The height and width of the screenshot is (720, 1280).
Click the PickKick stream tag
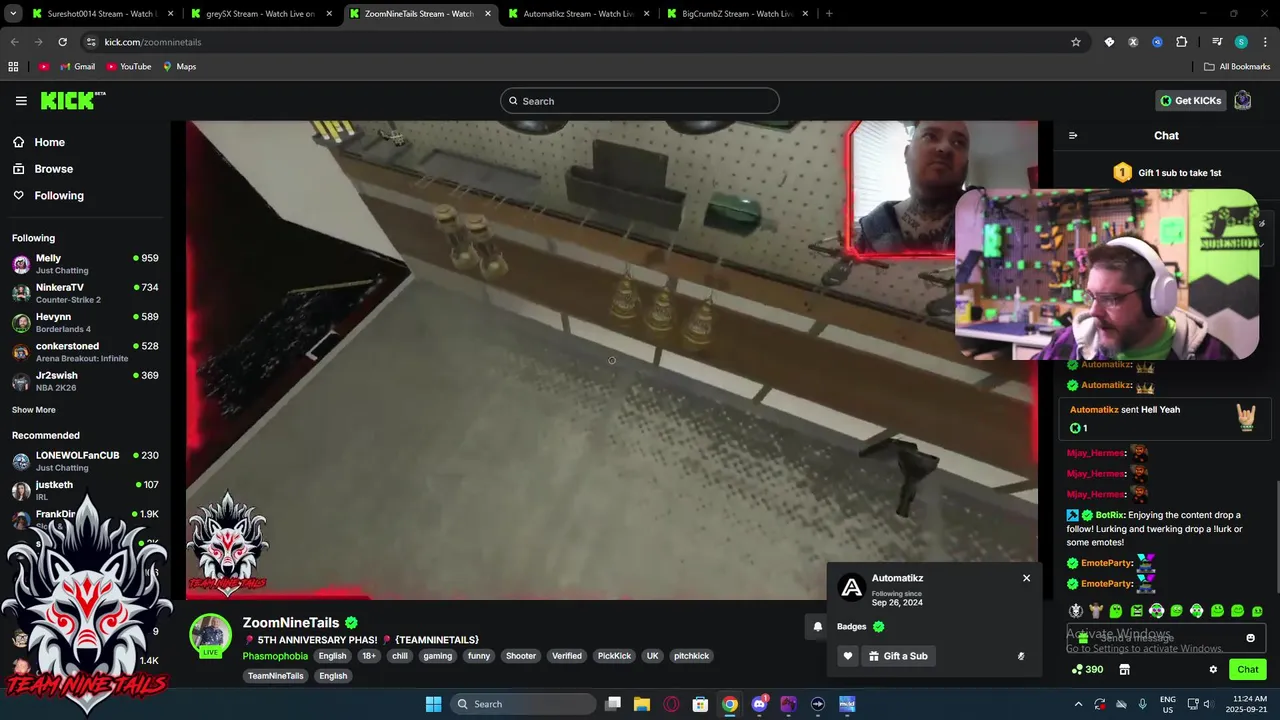point(614,656)
